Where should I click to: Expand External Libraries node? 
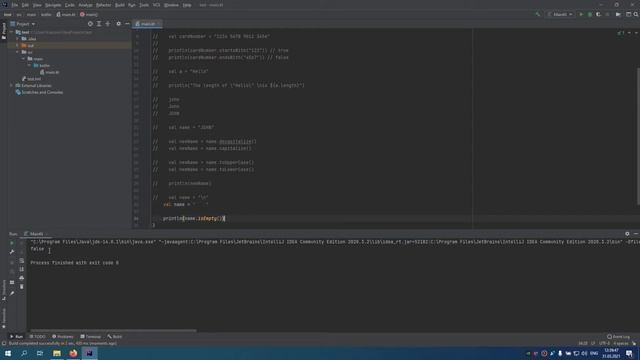coord(12,86)
